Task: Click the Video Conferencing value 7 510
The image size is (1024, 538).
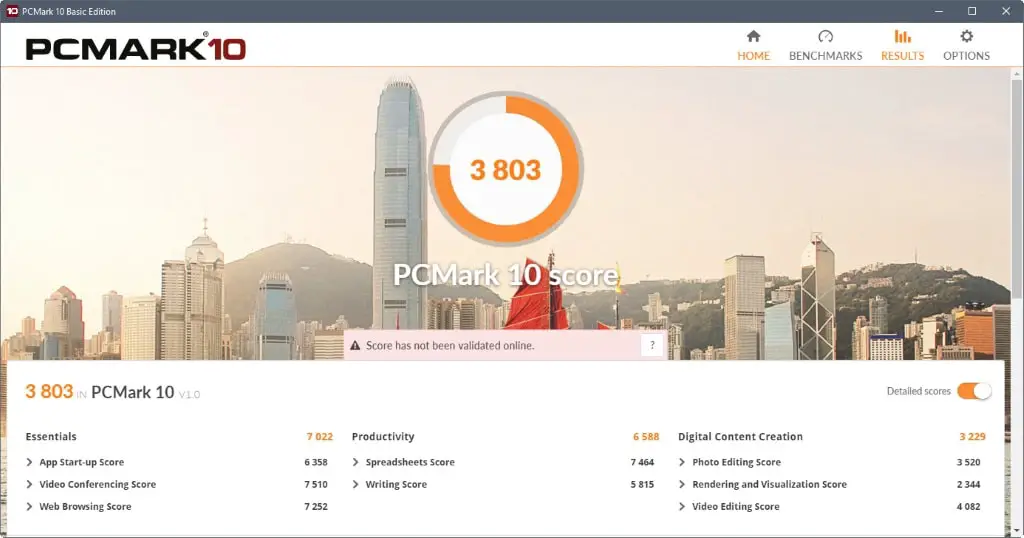Action: coord(316,484)
